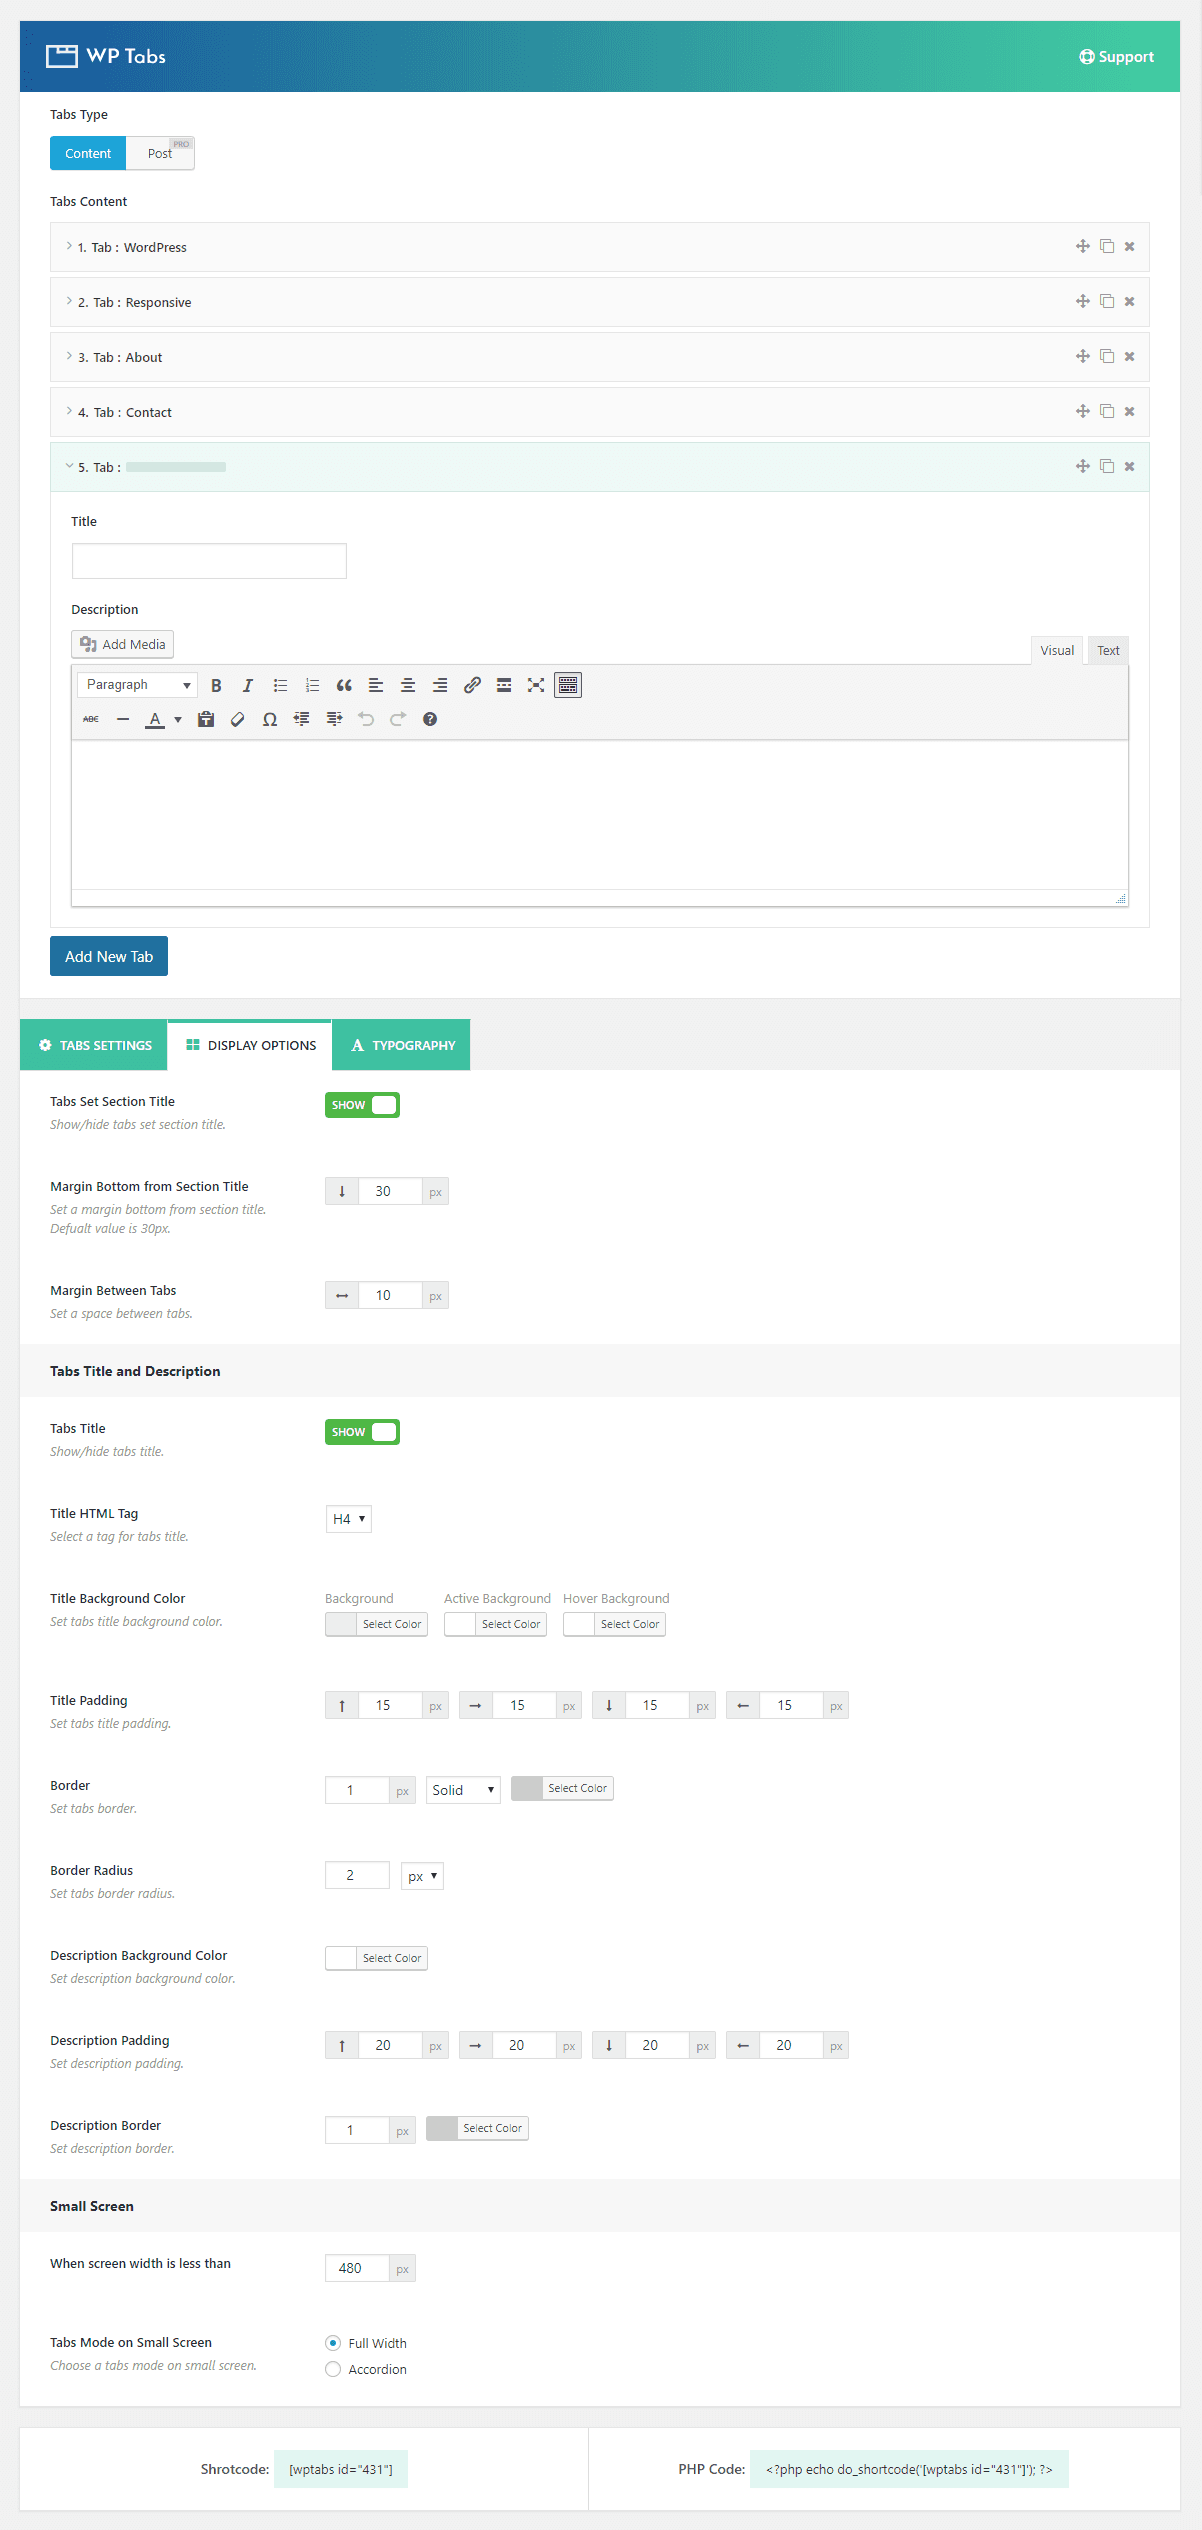Switch editor to Text mode
This screenshot has width=1202, height=2530.
(x=1108, y=650)
